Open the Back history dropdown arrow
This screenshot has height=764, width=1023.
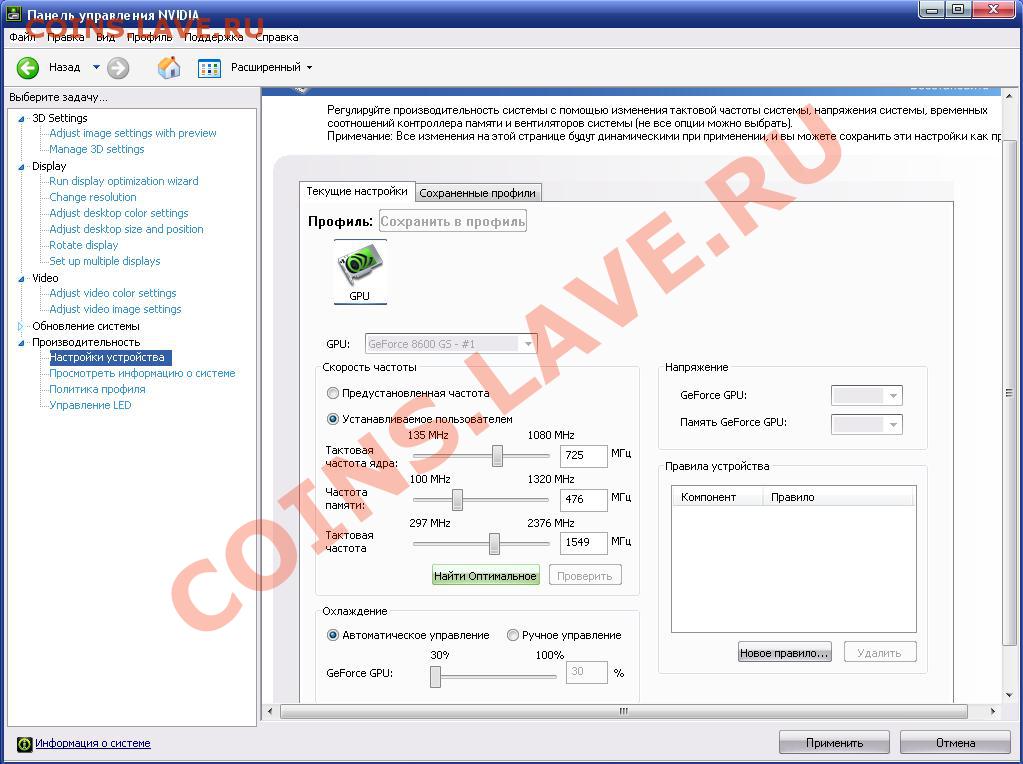coord(97,67)
